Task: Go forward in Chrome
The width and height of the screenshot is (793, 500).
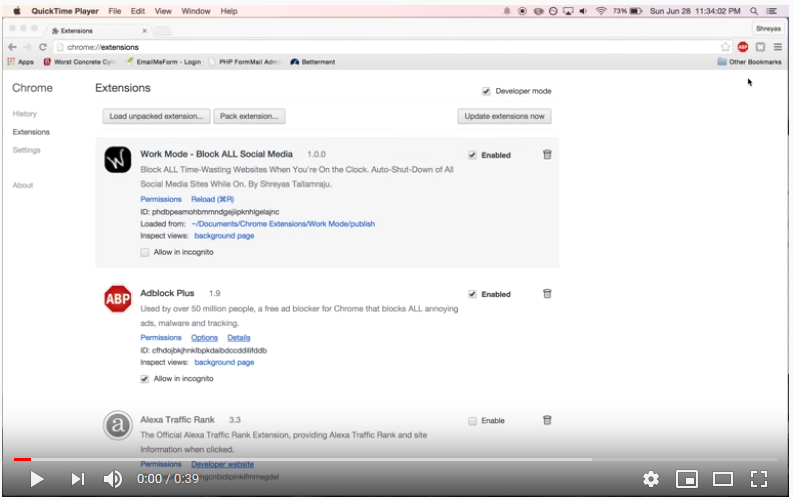Action: [x=27, y=47]
